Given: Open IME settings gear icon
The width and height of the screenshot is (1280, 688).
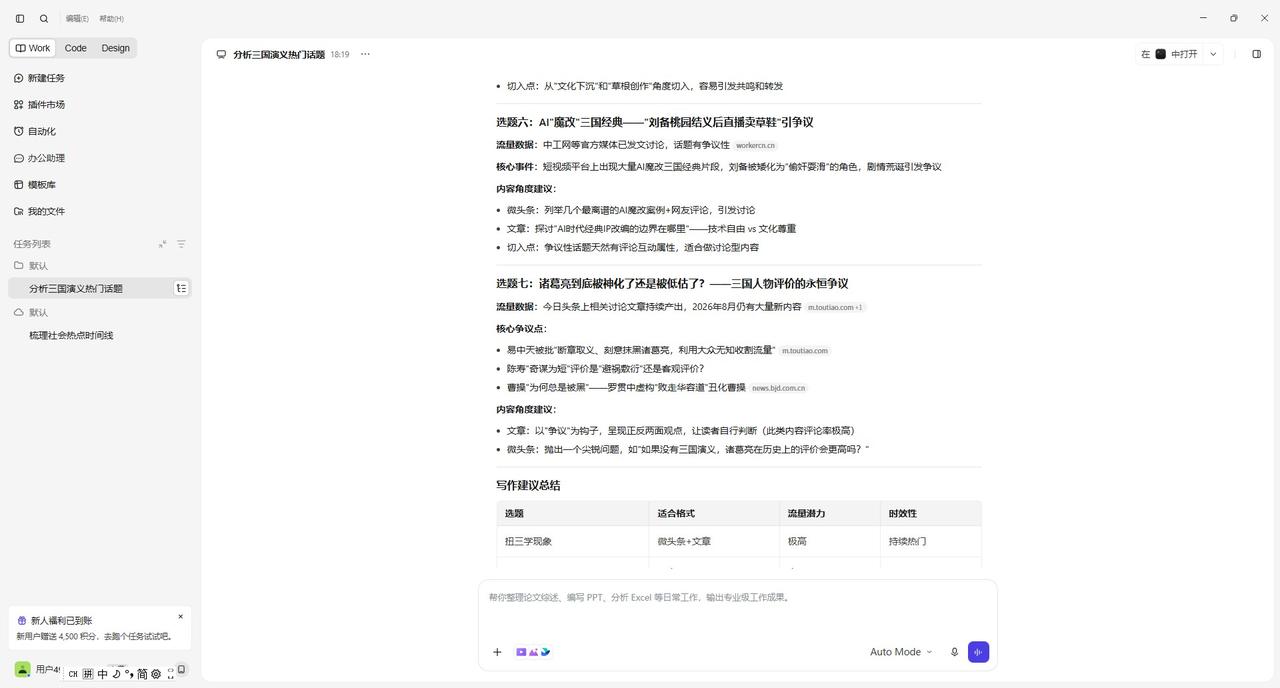Looking at the screenshot, I should (156, 674).
